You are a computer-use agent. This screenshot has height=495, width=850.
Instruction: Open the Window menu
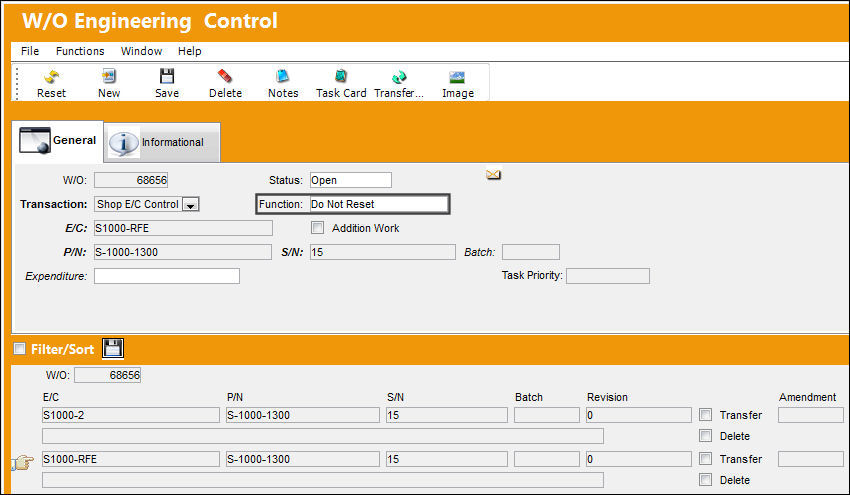pos(141,51)
